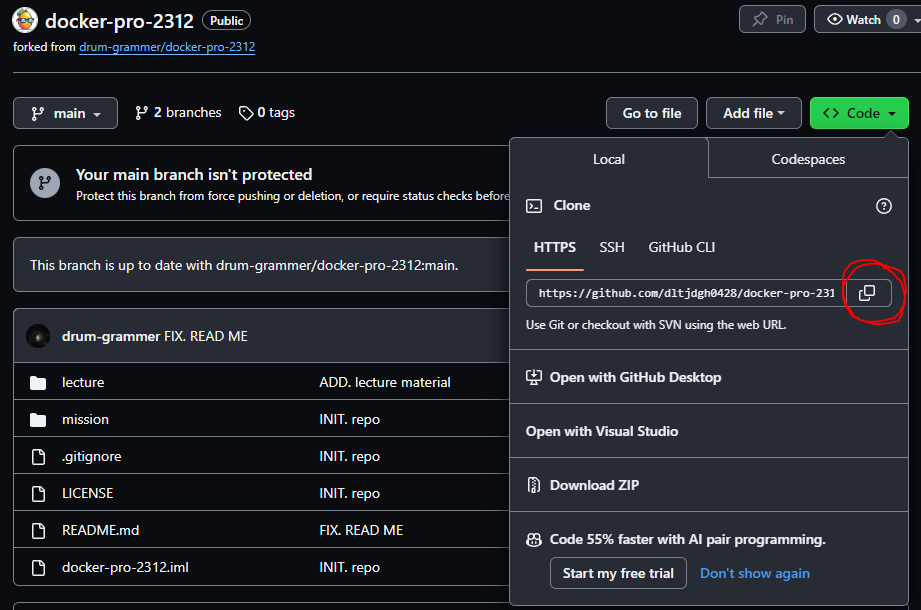Click the zip archive icon
Image resolution: width=921 pixels, height=610 pixels.
(x=534, y=486)
